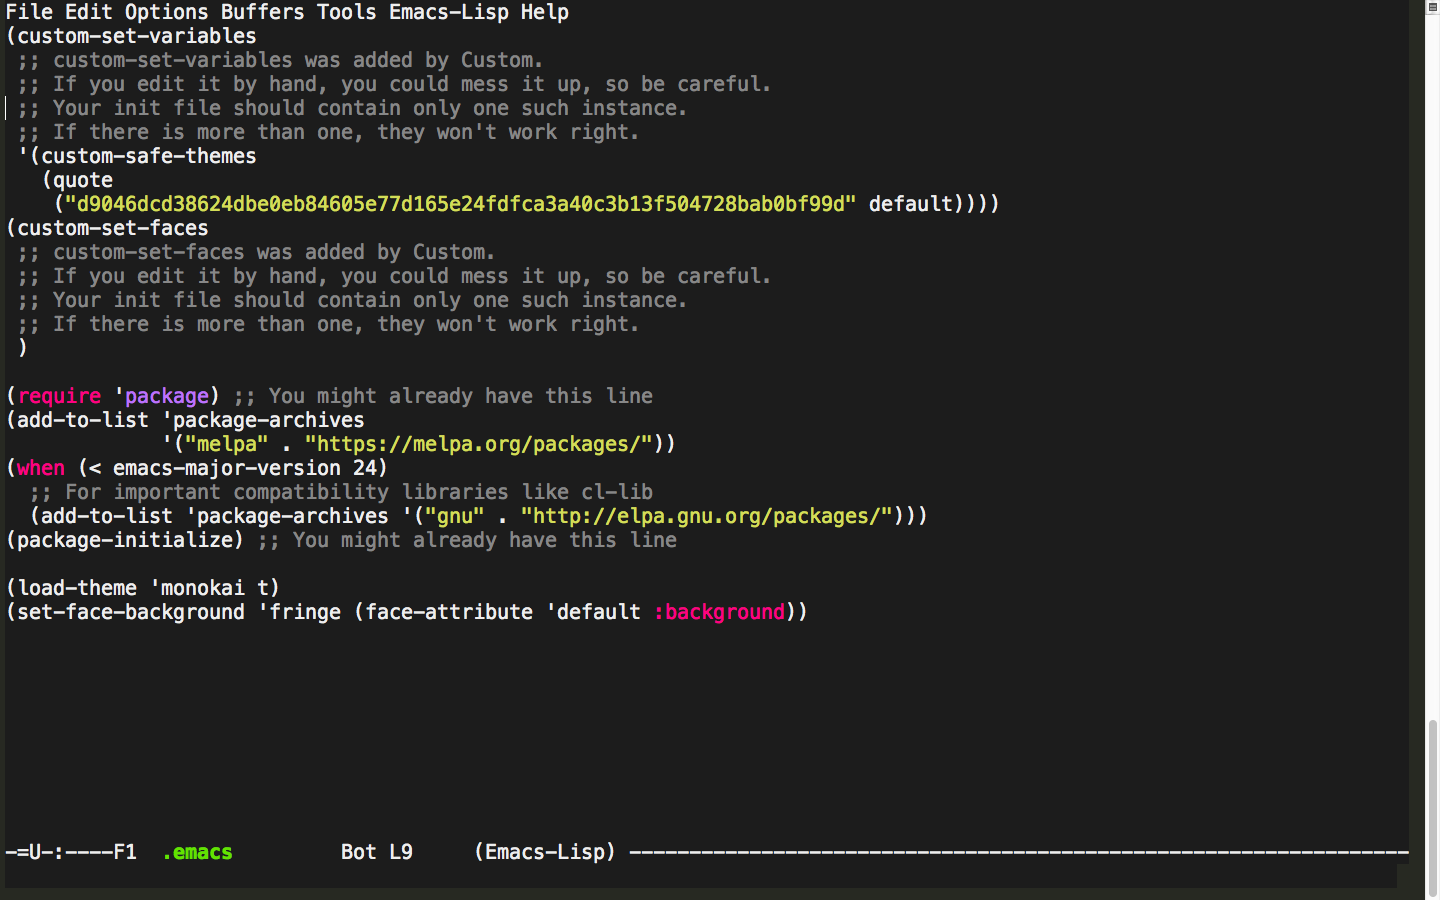Click the small icon above the scrollbar
The width and height of the screenshot is (1440, 900).
[x=1431, y=7]
